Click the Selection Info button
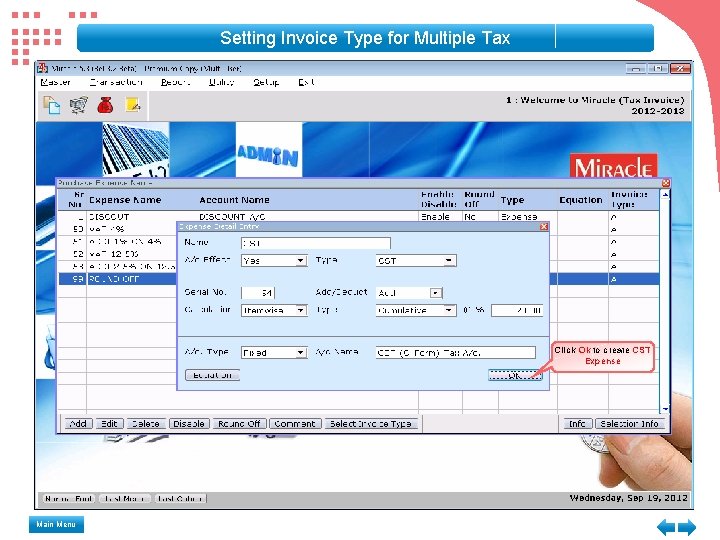This screenshot has width=720, height=540. [629, 424]
